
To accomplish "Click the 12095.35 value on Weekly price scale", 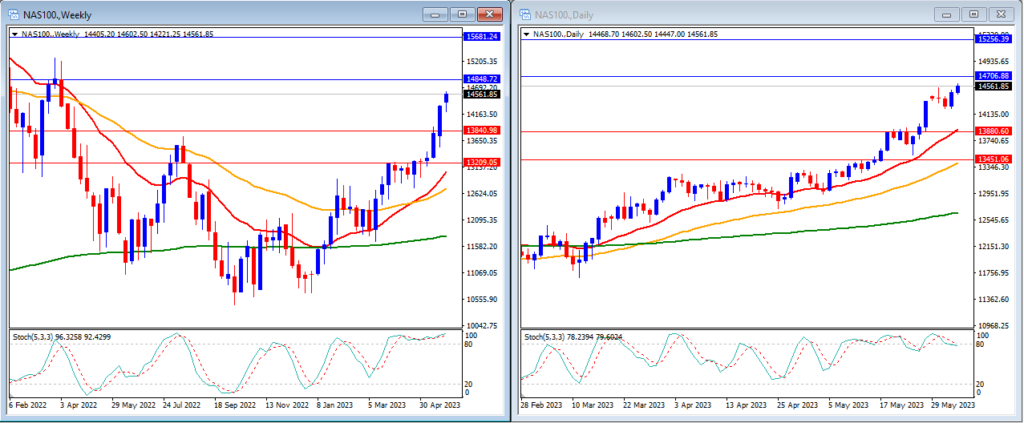I will (483, 220).
